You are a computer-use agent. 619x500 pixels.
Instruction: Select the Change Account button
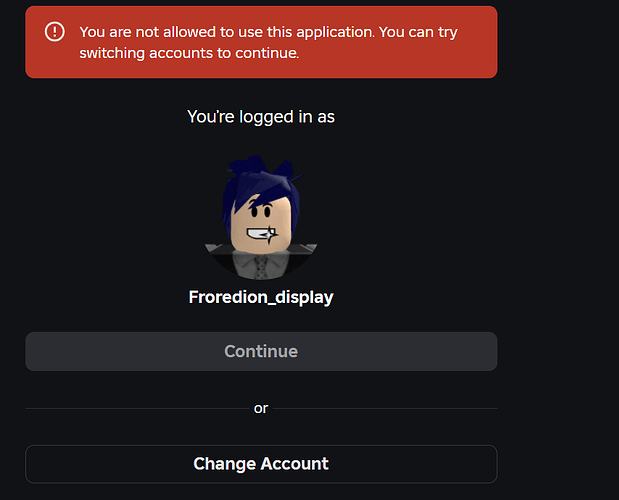[x=261, y=464]
